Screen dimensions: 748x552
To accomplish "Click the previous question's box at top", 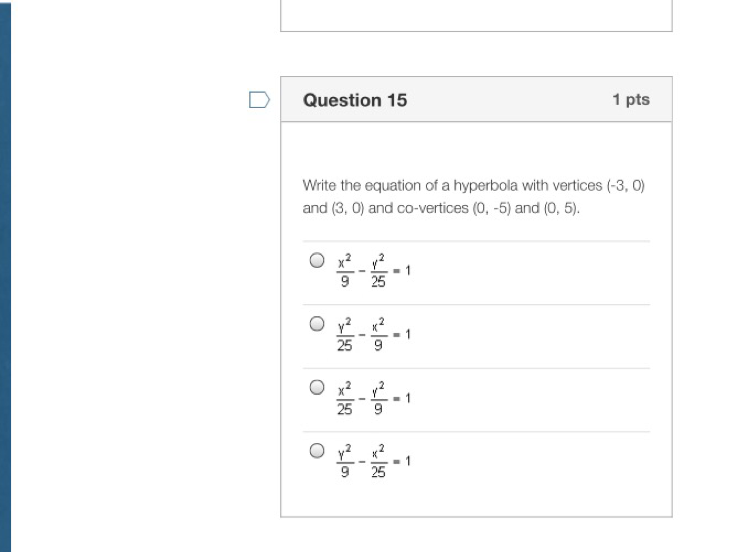I will click(477, 16).
